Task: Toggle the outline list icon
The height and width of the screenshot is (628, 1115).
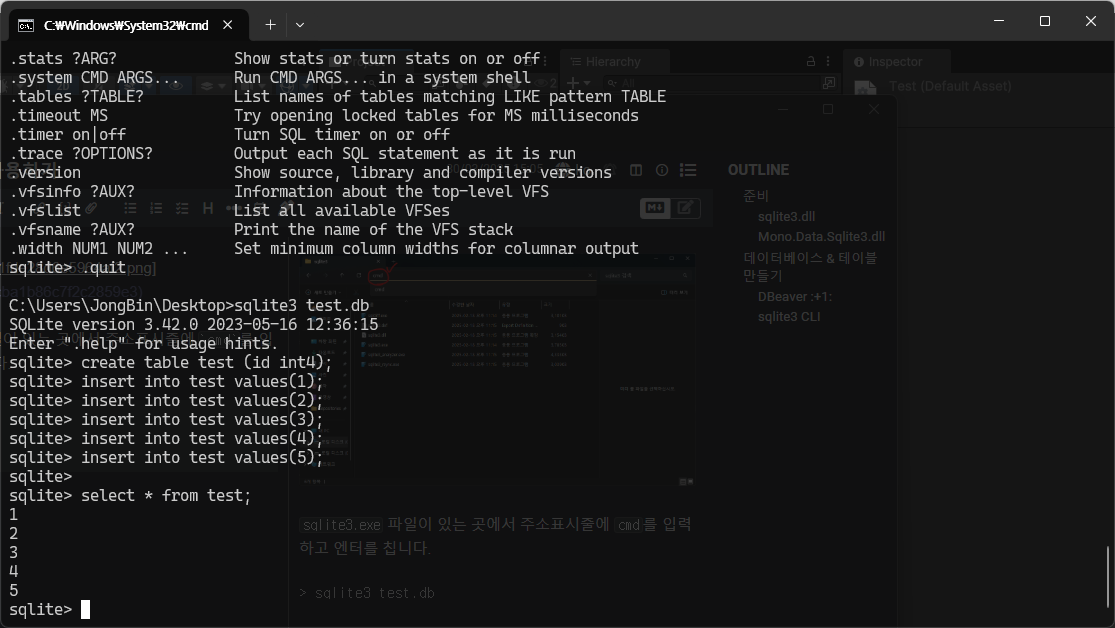Action: (x=688, y=170)
